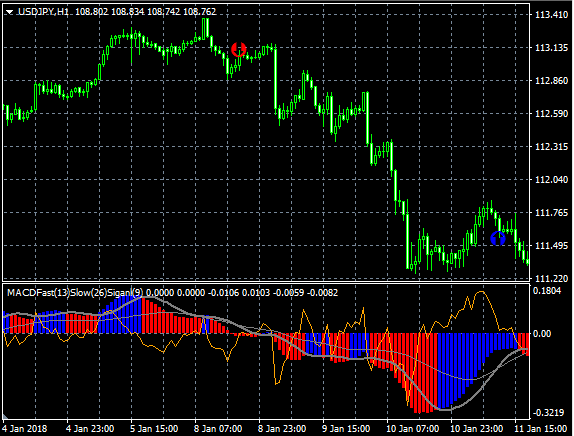The width and height of the screenshot is (574, 436).
Task: Click the red down-arrow sell marker
Action: [239, 49]
